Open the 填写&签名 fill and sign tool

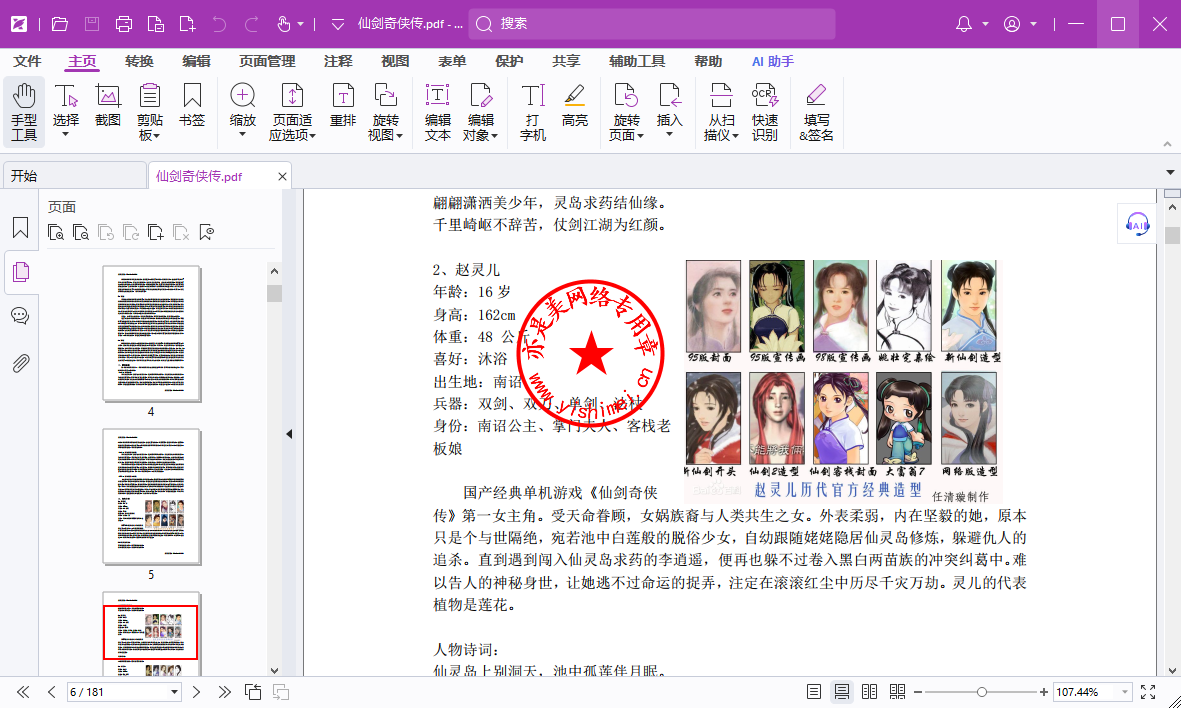[x=816, y=112]
